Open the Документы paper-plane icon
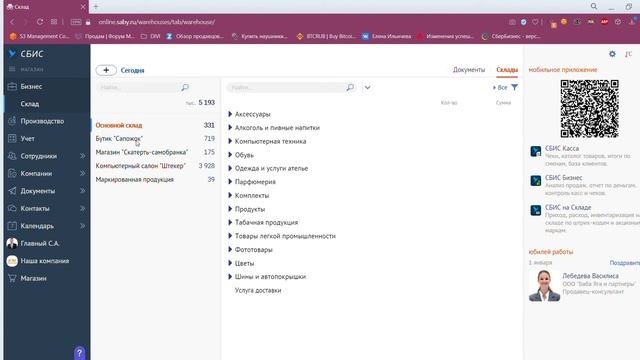This screenshot has width=640, height=360. click(x=12, y=191)
